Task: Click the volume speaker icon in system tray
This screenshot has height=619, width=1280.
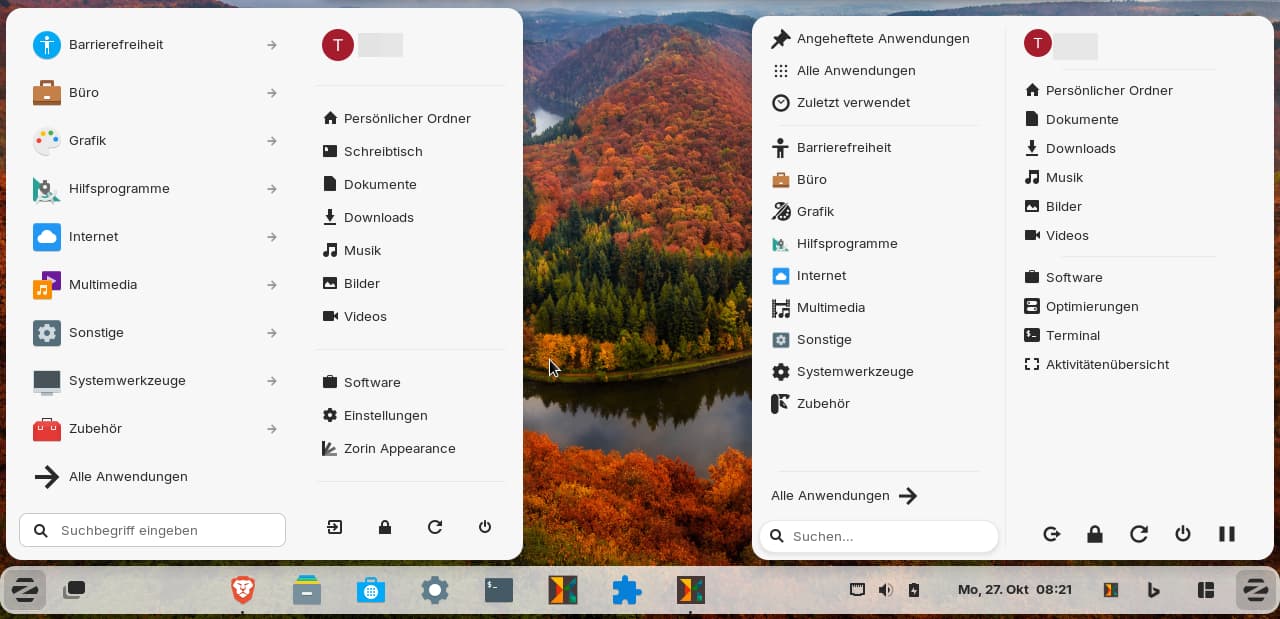Action: click(x=885, y=590)
